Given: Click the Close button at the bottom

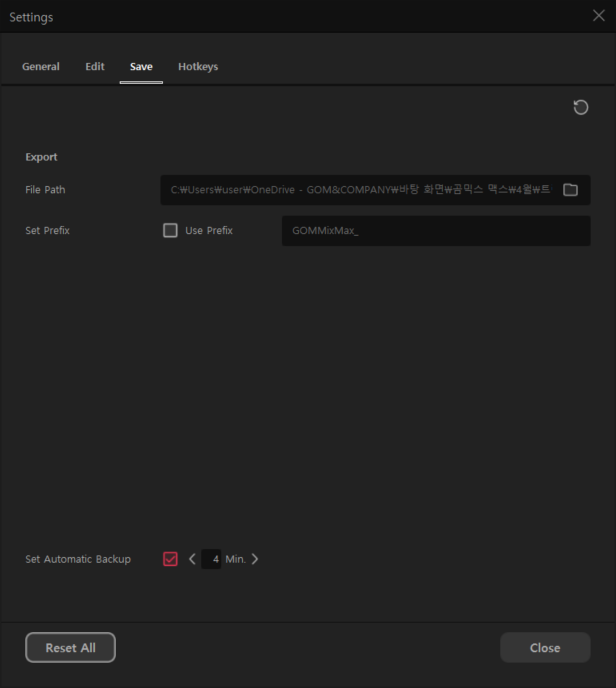Looking at the screenshot, I should pos(545,648).
